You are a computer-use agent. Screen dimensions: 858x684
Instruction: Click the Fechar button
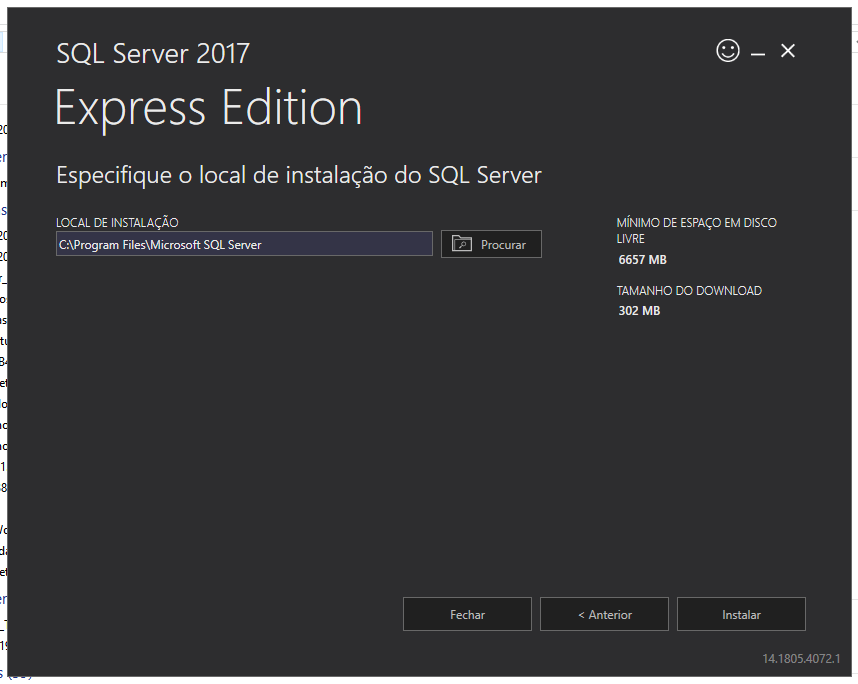click(x=467, y=615)
